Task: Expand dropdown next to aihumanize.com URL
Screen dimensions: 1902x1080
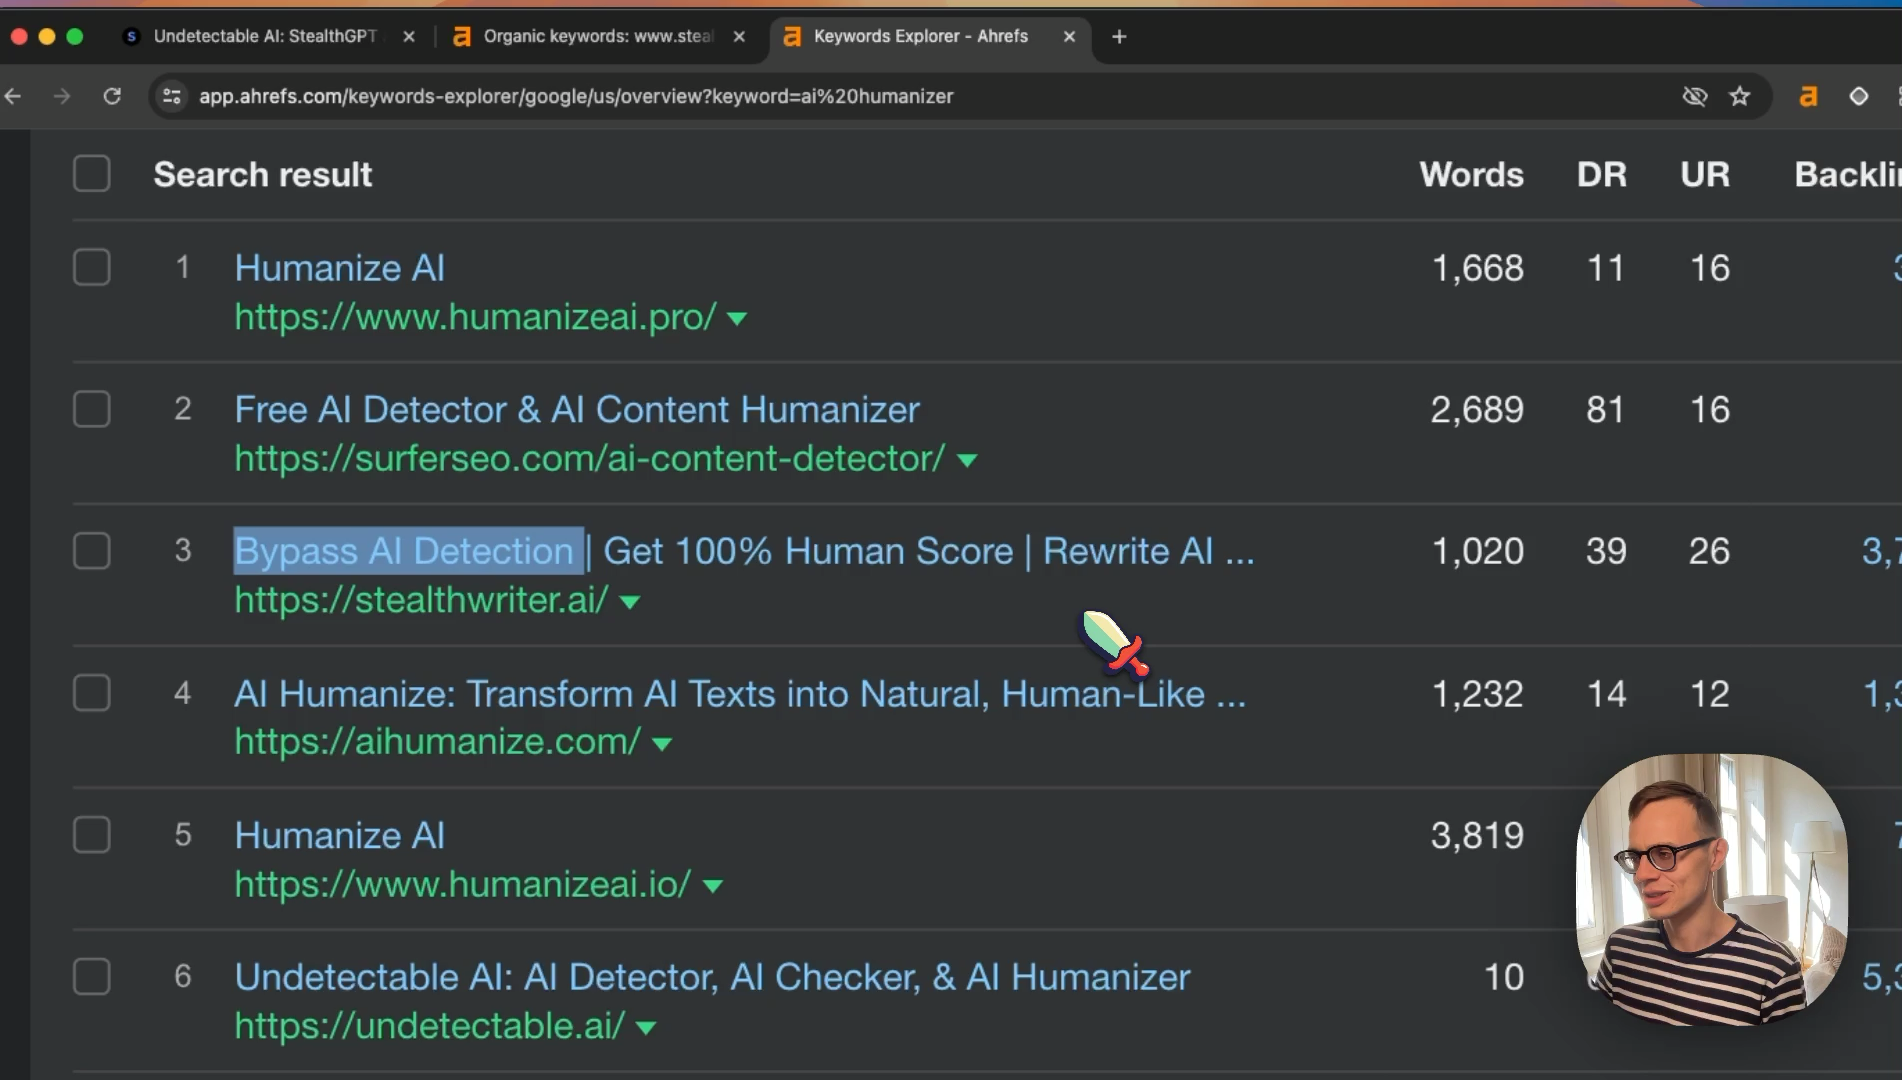Action: pos(661,745)
